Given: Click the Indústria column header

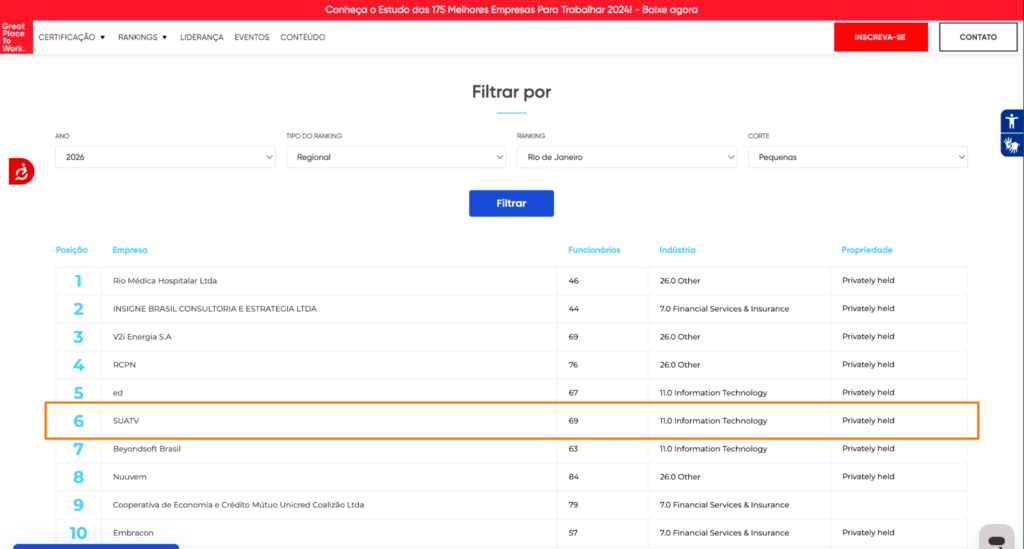Looking at the screenshot, I should 677,250.
